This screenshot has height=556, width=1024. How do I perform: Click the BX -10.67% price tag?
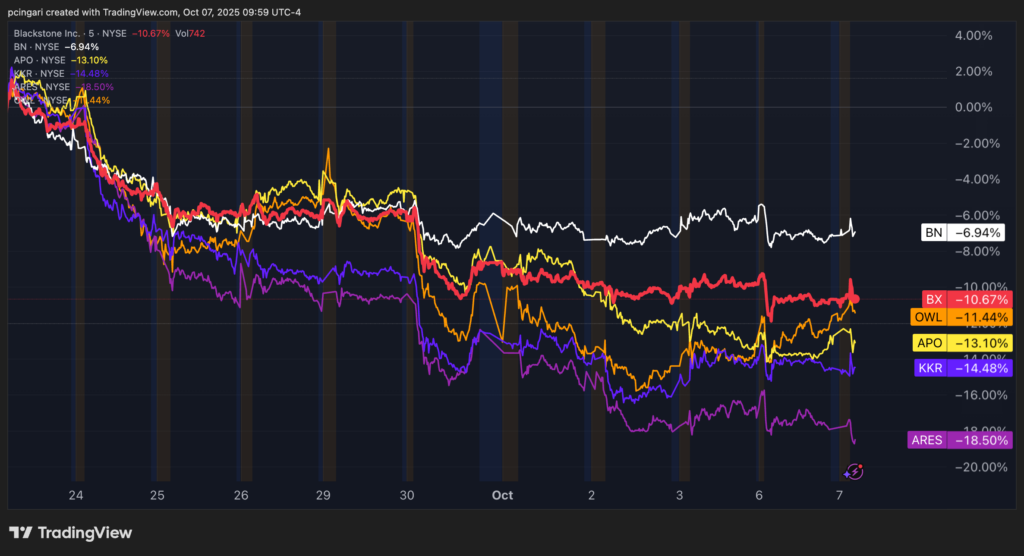tap(964, 299)
